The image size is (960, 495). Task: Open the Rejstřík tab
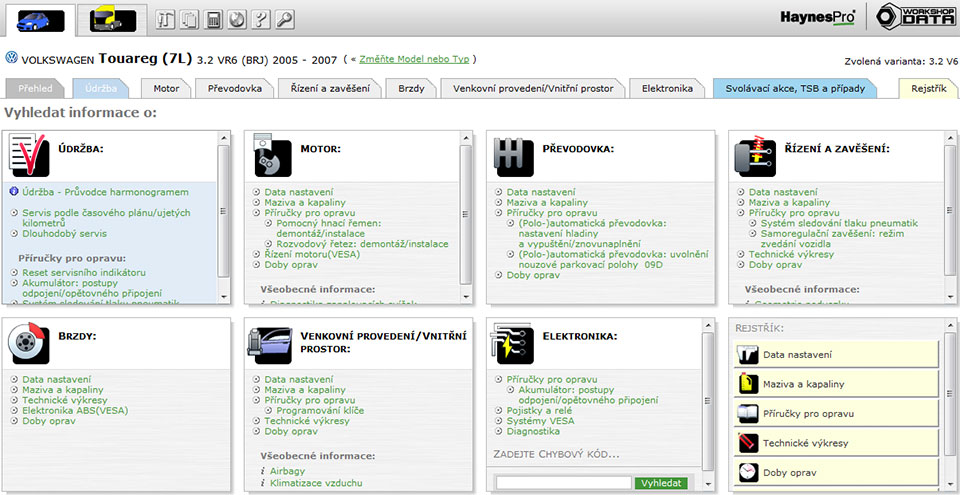point(928,88)
